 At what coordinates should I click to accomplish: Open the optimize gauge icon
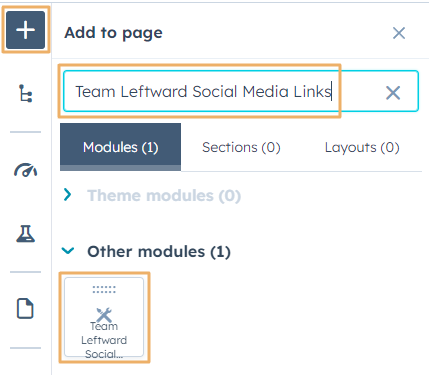click(x=25, y=170)
